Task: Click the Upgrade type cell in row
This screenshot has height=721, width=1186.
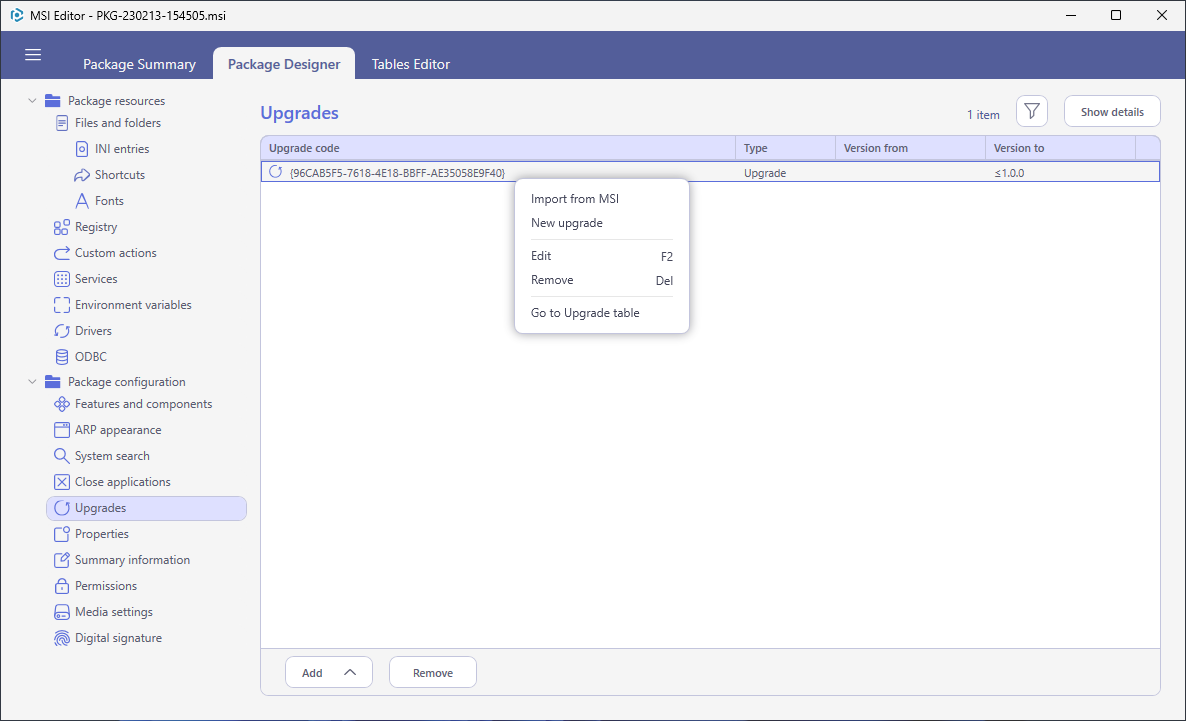Action: [765, 173]
